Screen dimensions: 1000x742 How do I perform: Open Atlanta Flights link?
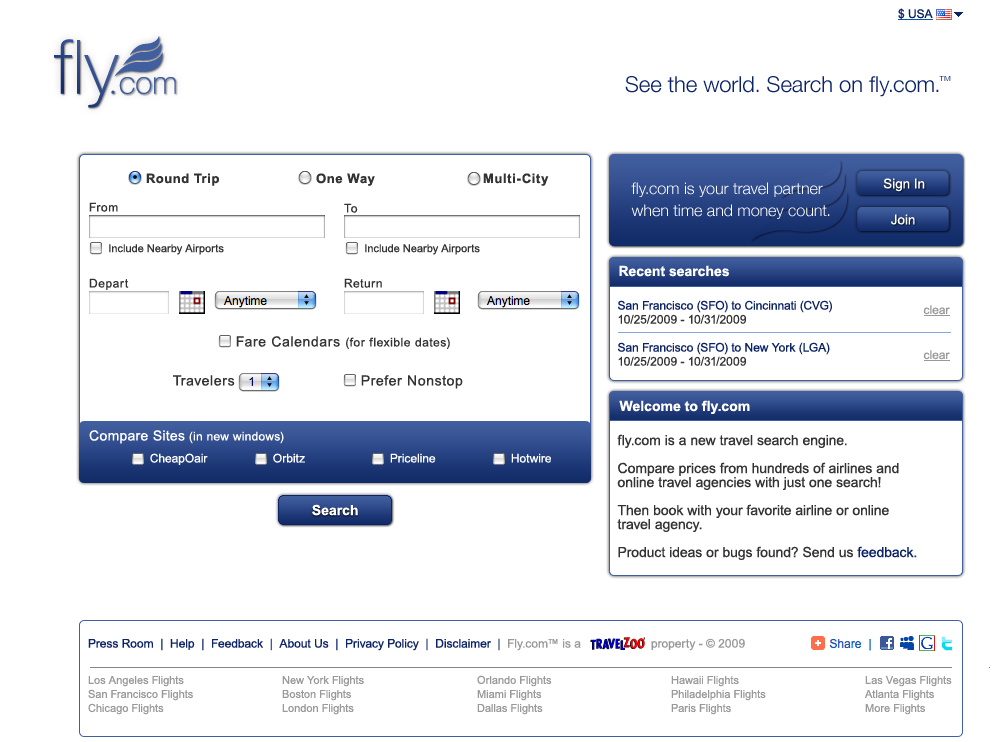tap(899, 694)
